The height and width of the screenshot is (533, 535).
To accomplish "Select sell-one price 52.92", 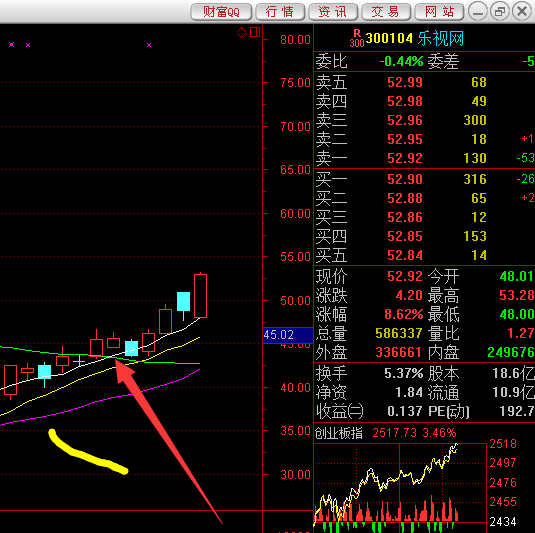I will pos(405,158).
